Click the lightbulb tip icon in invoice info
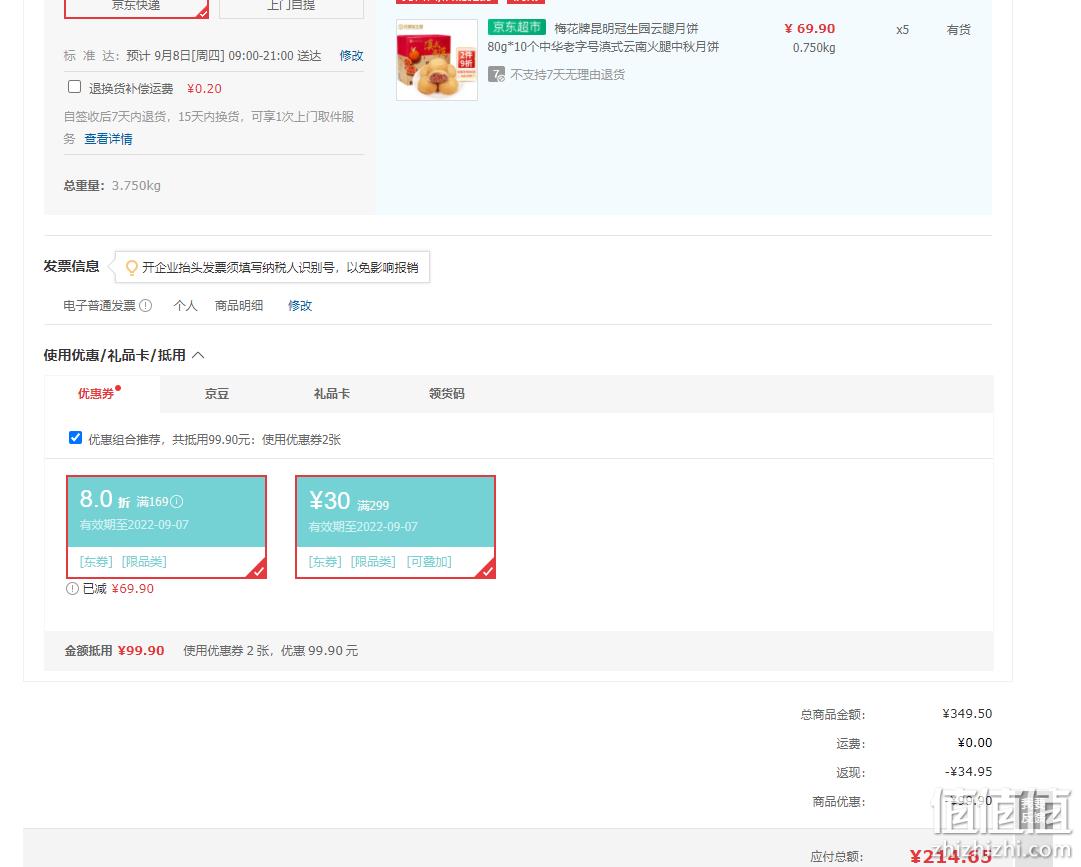1081x867 pixels. (131, 267)
